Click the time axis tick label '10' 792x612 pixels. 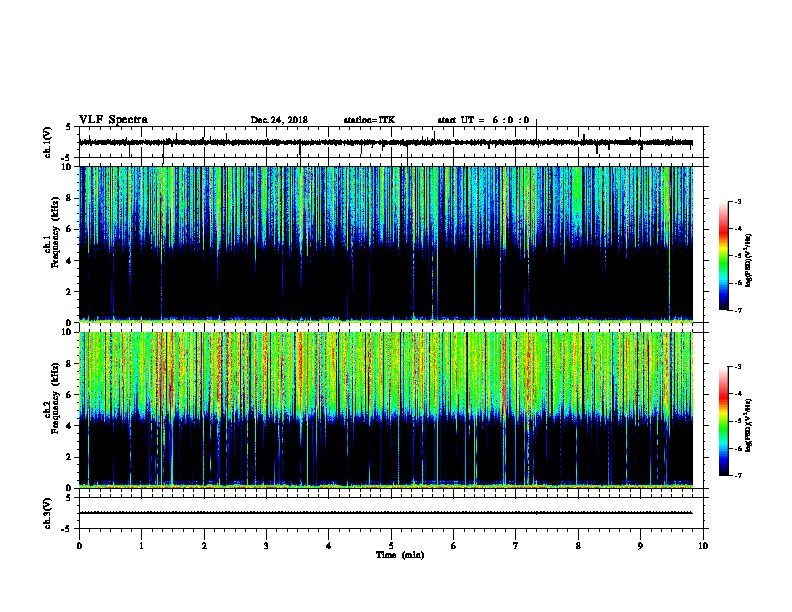[x=703, y=546]
